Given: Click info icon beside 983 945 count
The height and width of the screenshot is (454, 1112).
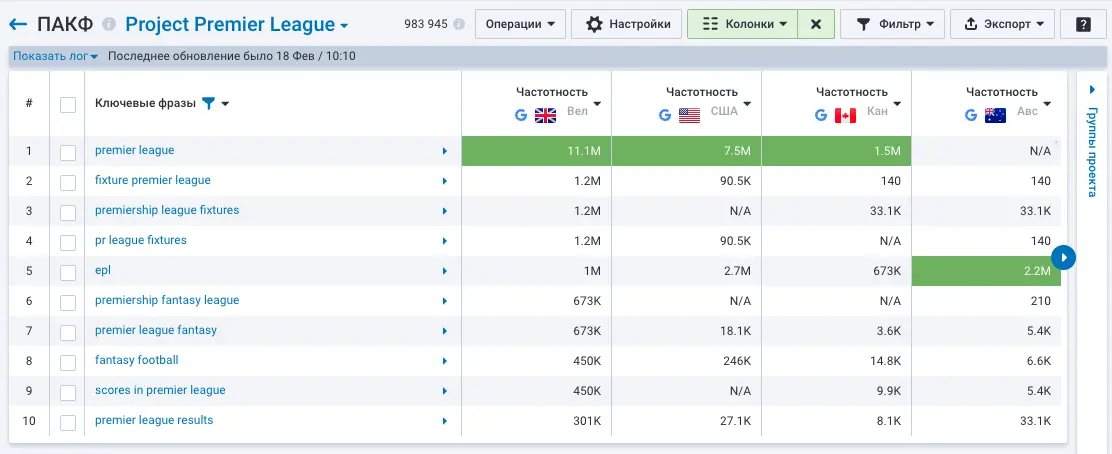Looking at the screenshot, I should (459, 24).
